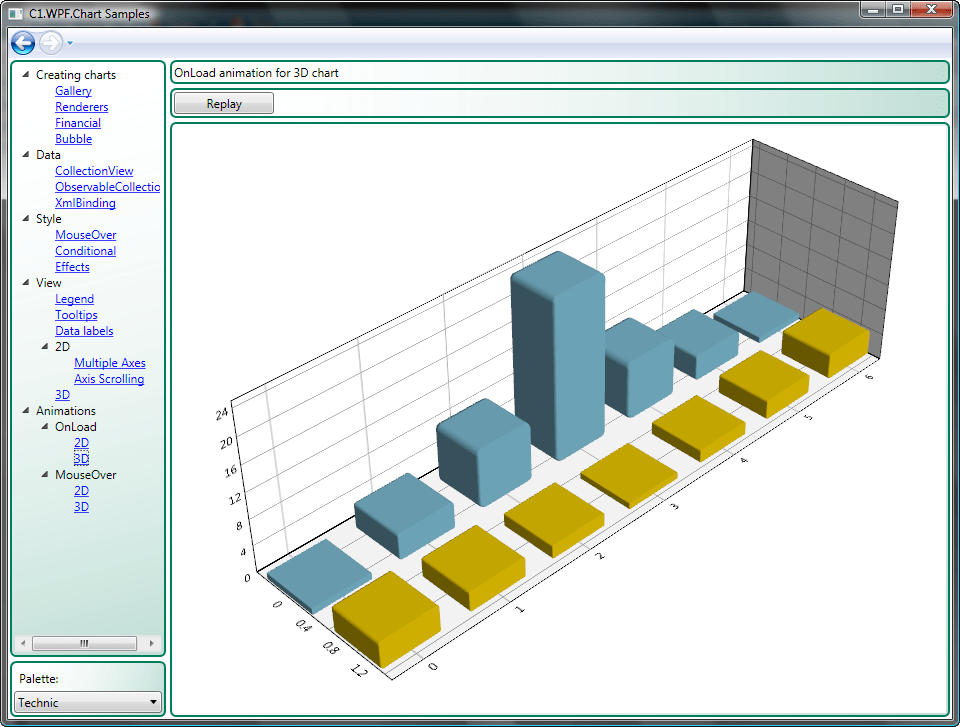Click the right arrow of the tree scrollbar
The width and height of the screenshot is (960, 727).
click(152, 643)
